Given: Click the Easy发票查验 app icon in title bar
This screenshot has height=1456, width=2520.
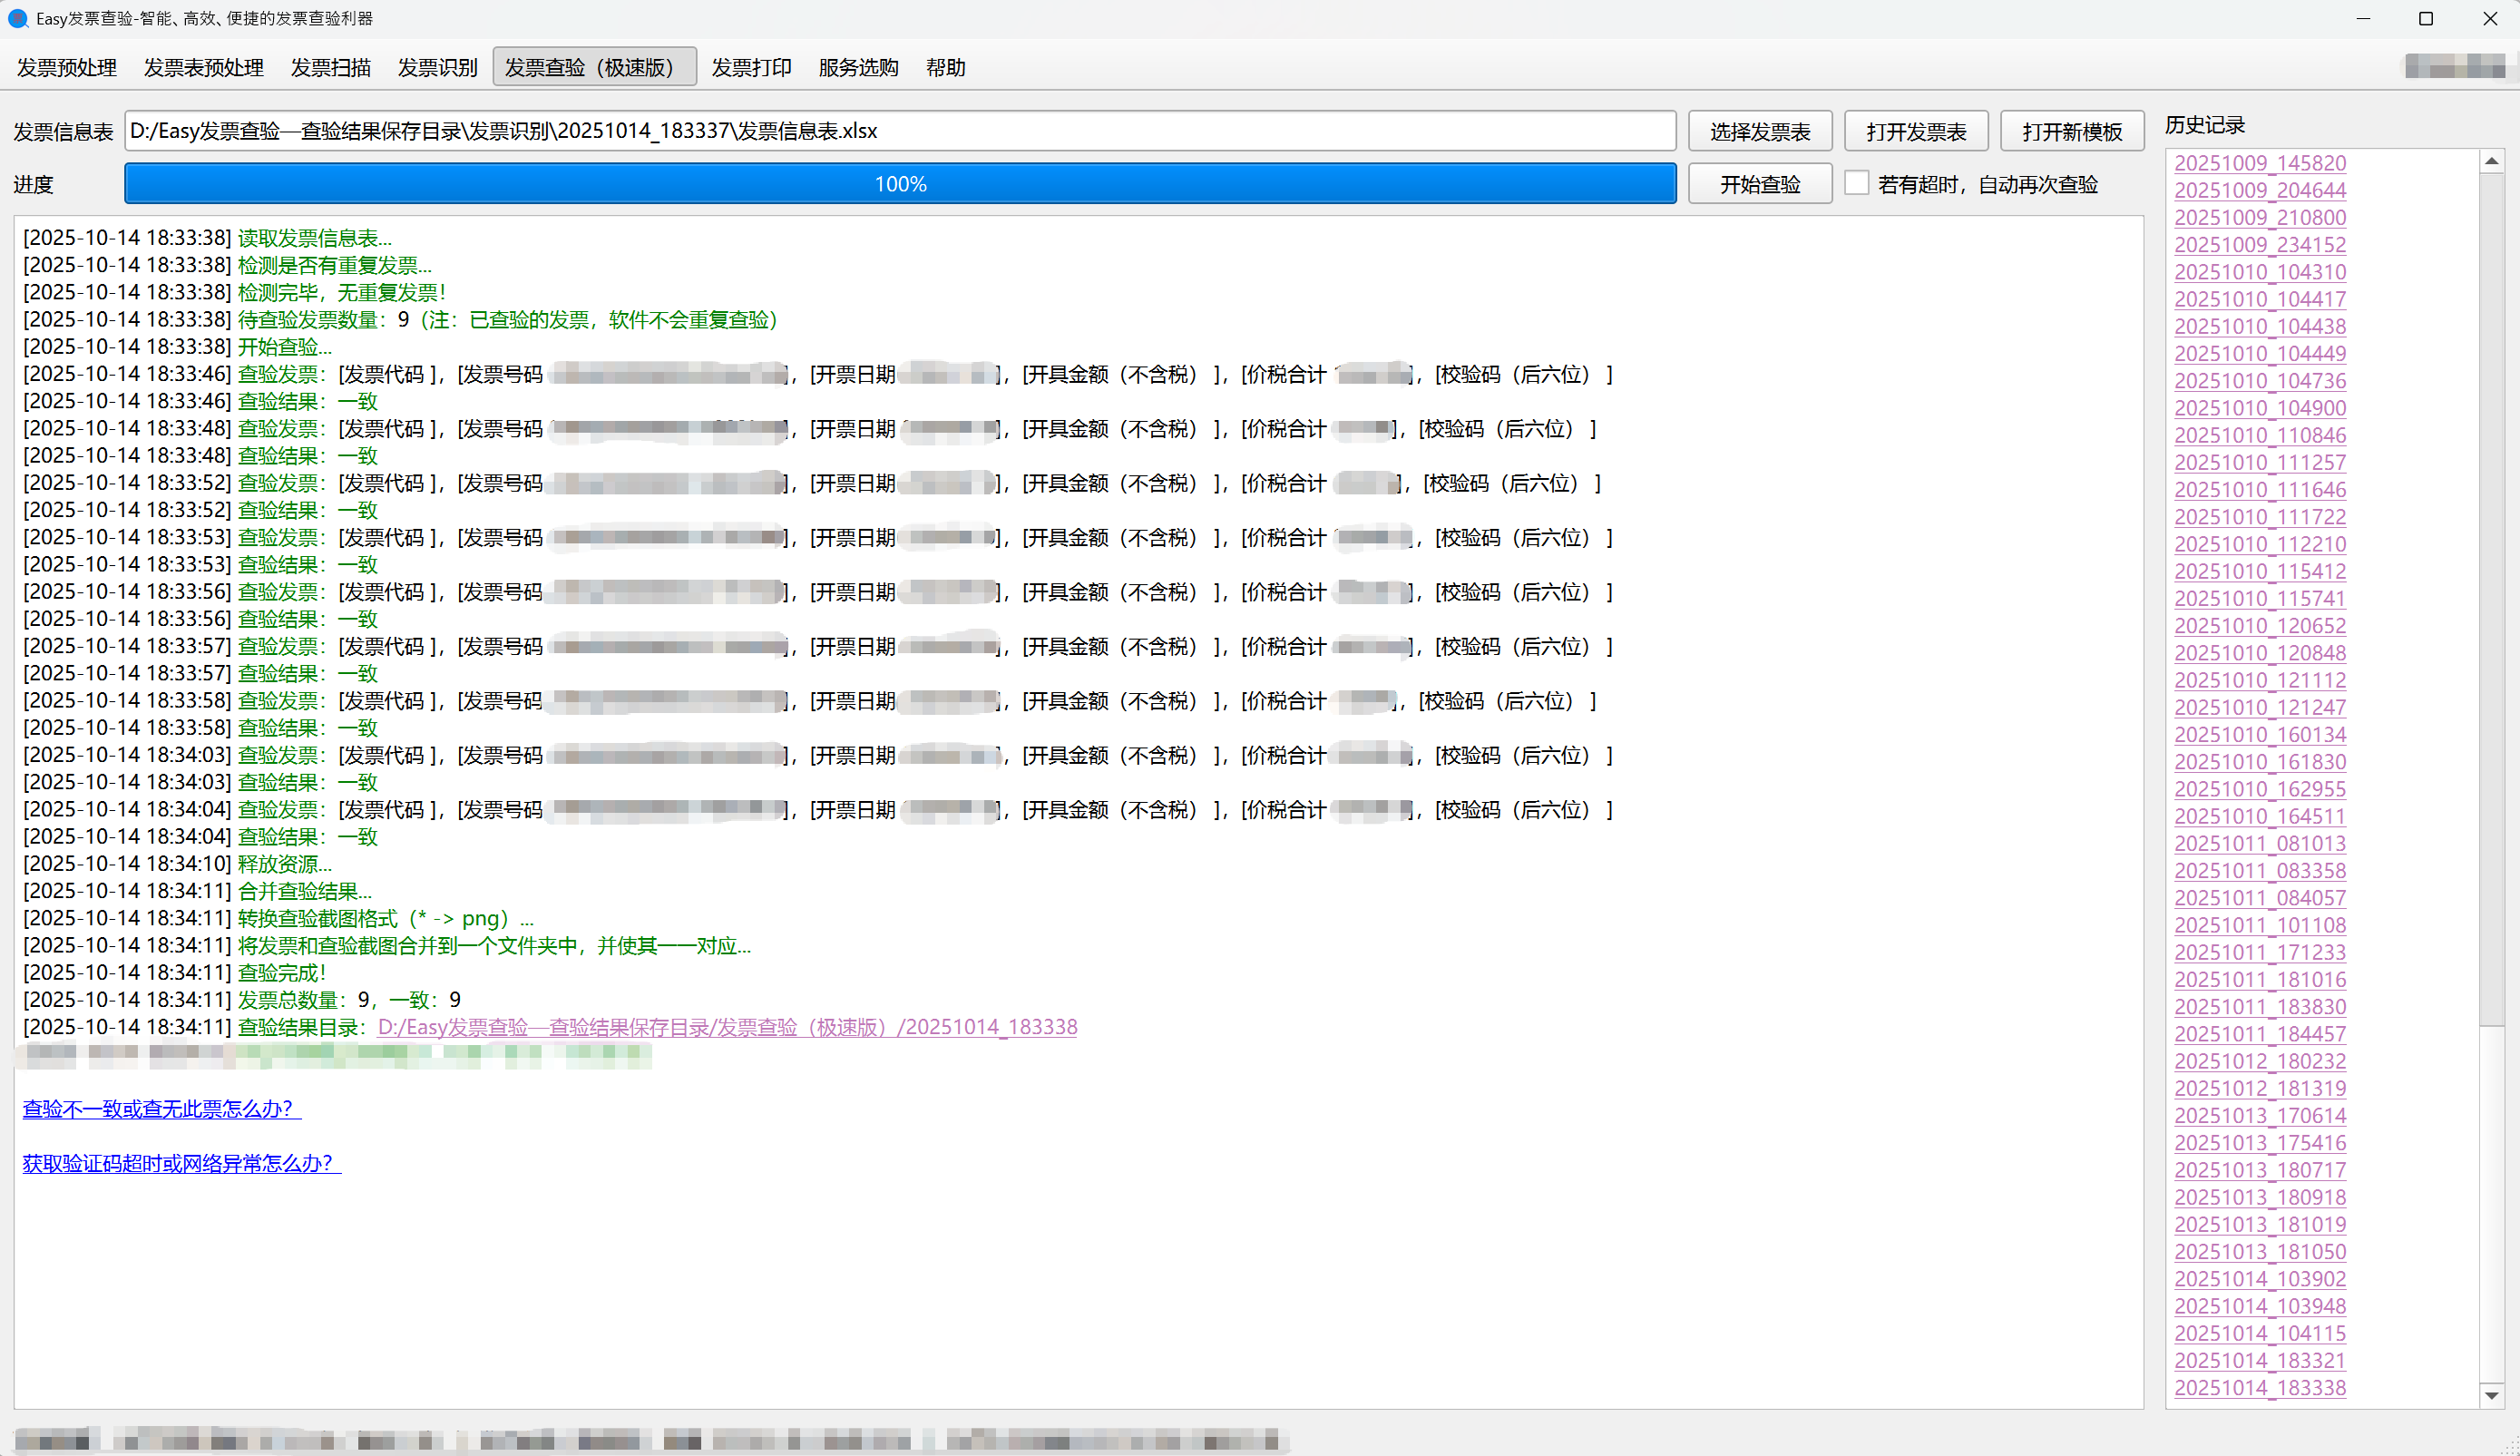Looking at the screenshot, I should [x=17, y=18].
